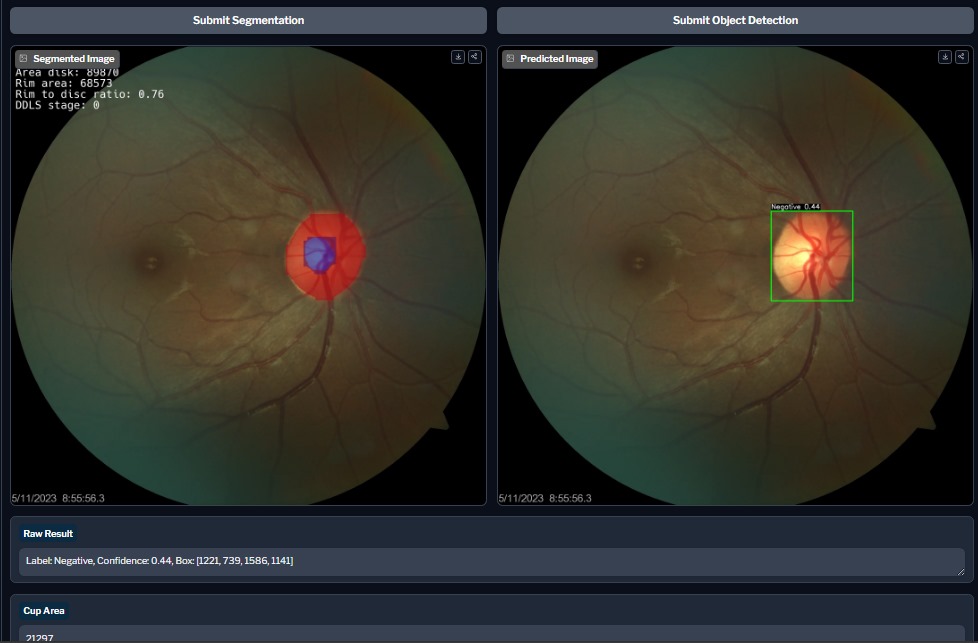Click the small image icon beside Predicted Image label
This screenshot has height=643, width=978.
tap(509, 58)
